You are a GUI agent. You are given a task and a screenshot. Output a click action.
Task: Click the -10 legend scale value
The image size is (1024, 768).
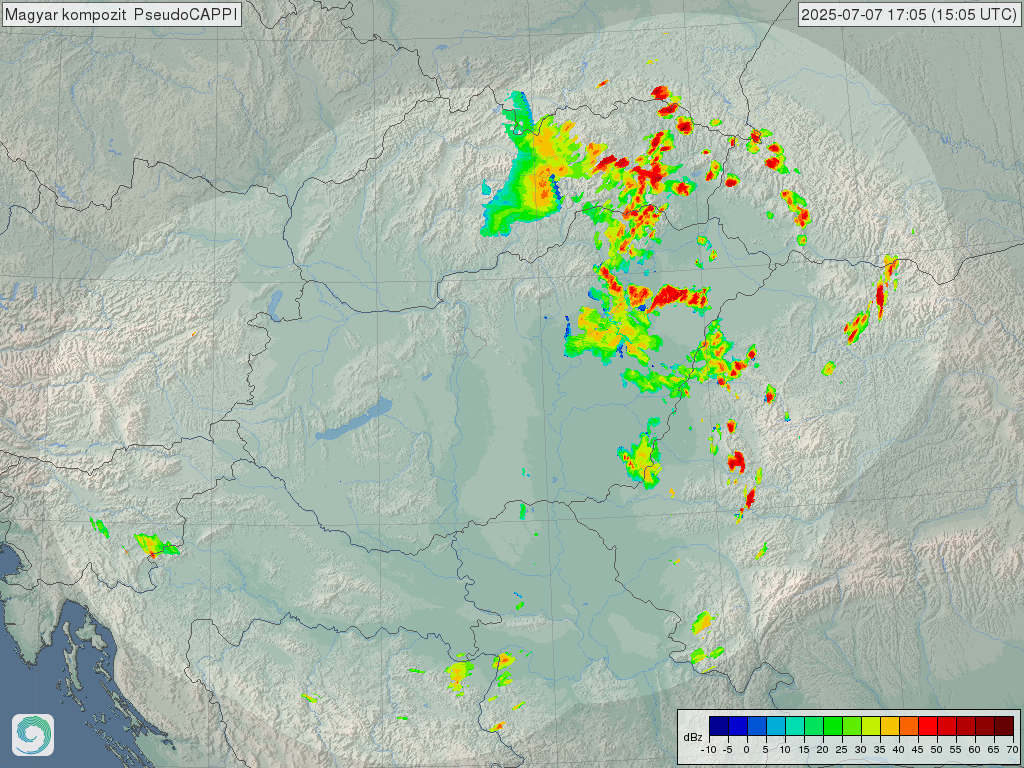pos(709,750)
